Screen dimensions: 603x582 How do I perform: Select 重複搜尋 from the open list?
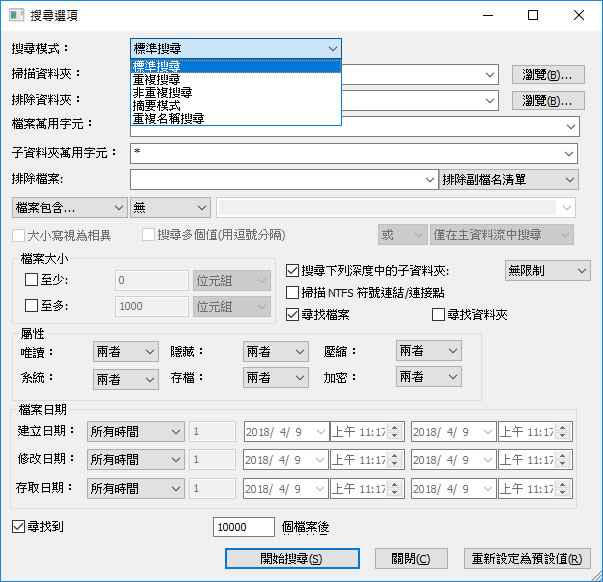(x=157, y=79)
